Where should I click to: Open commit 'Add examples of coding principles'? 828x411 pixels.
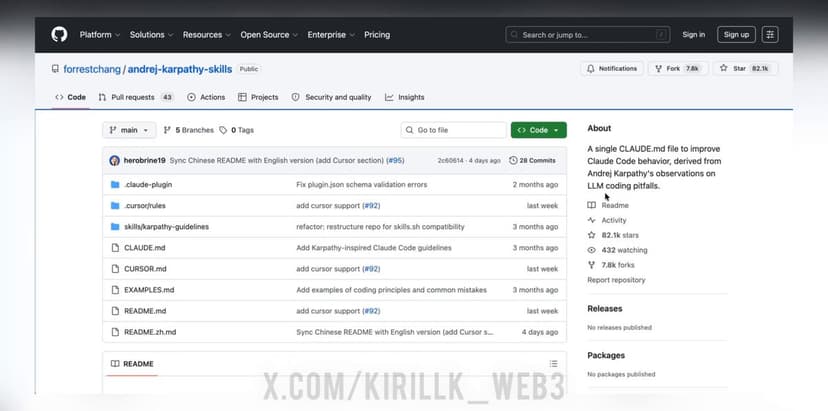pos(391,290)
